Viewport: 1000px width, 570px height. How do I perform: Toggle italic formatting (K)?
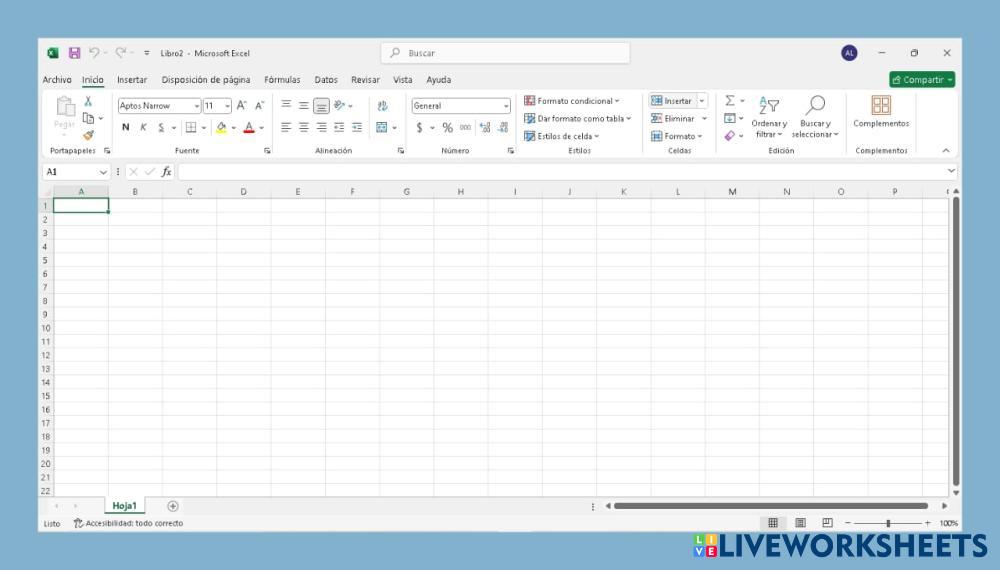143,127
